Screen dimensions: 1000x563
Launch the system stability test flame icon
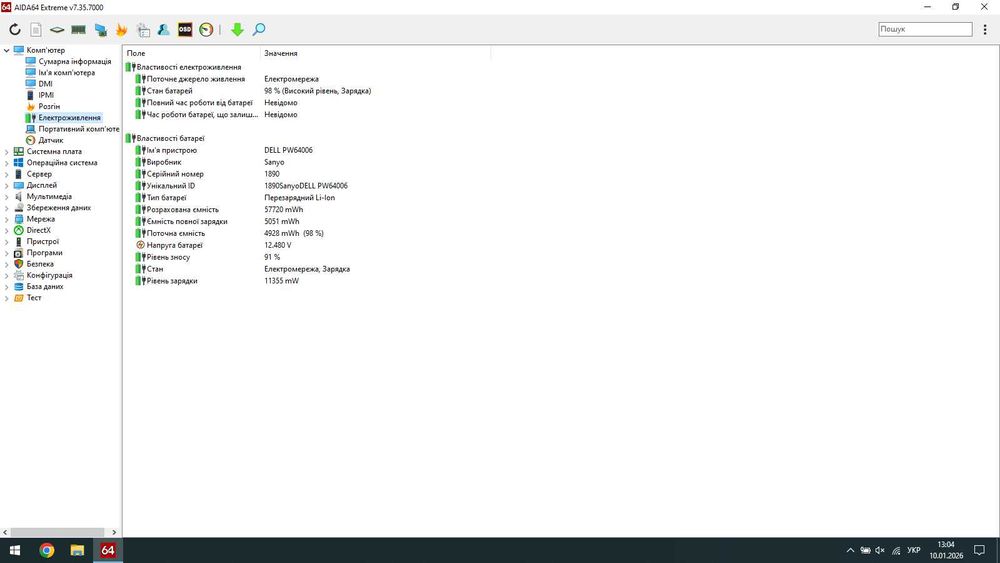(121, 29)
